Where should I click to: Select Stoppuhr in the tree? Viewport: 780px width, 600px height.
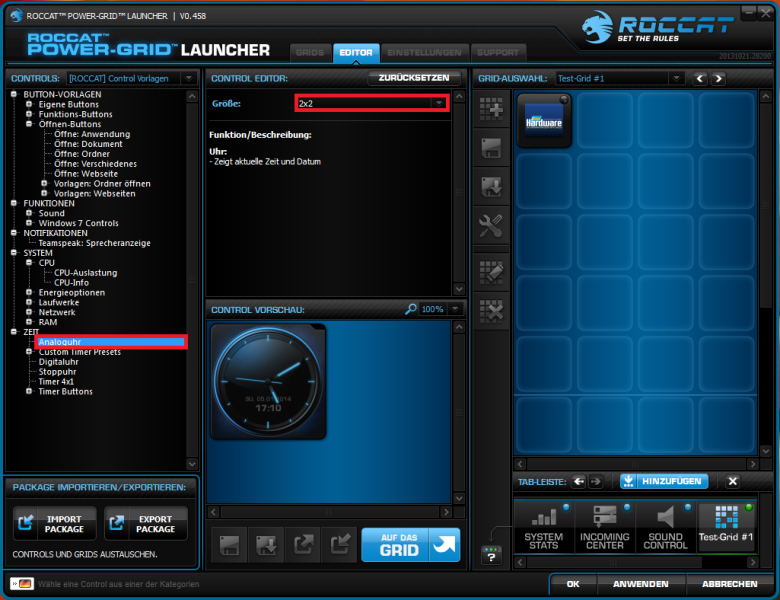[57, 372]
